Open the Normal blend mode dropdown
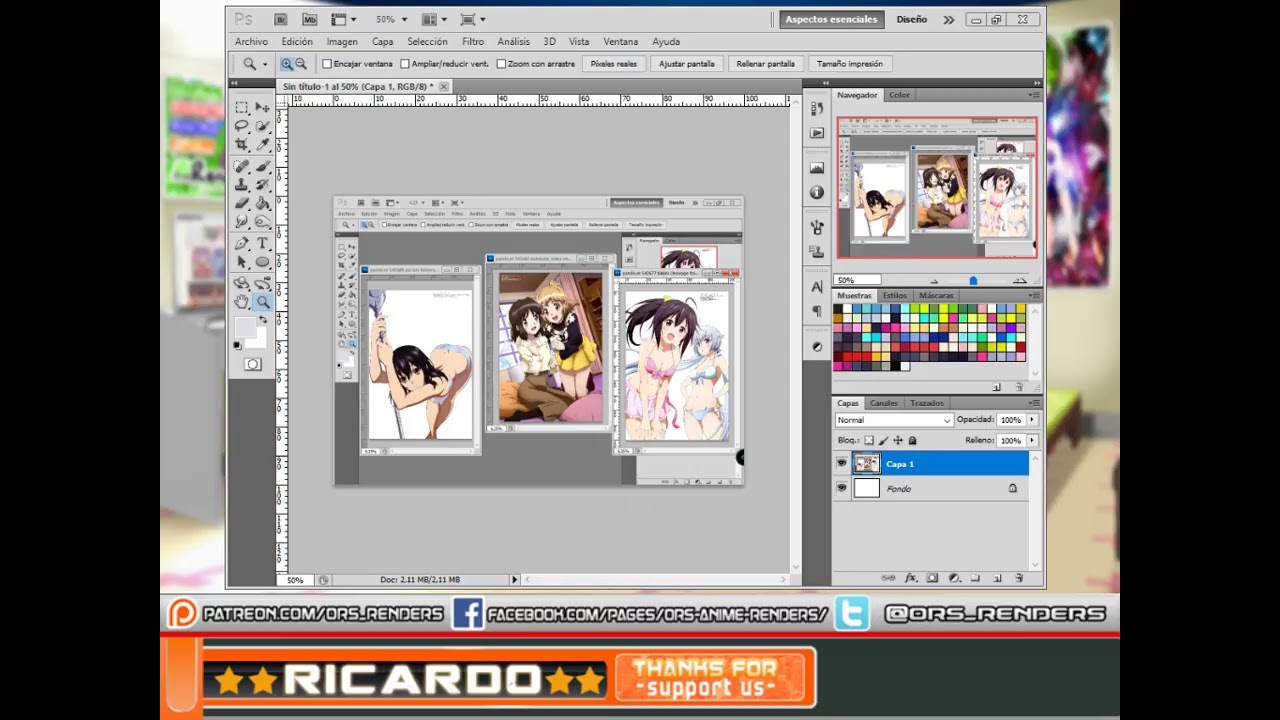The image size is (1280, 720). pos(894,420)
